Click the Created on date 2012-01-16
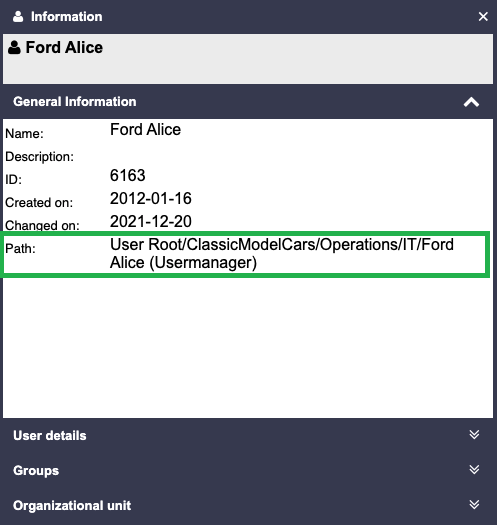497x525 pixels. (x=151, y=199)
